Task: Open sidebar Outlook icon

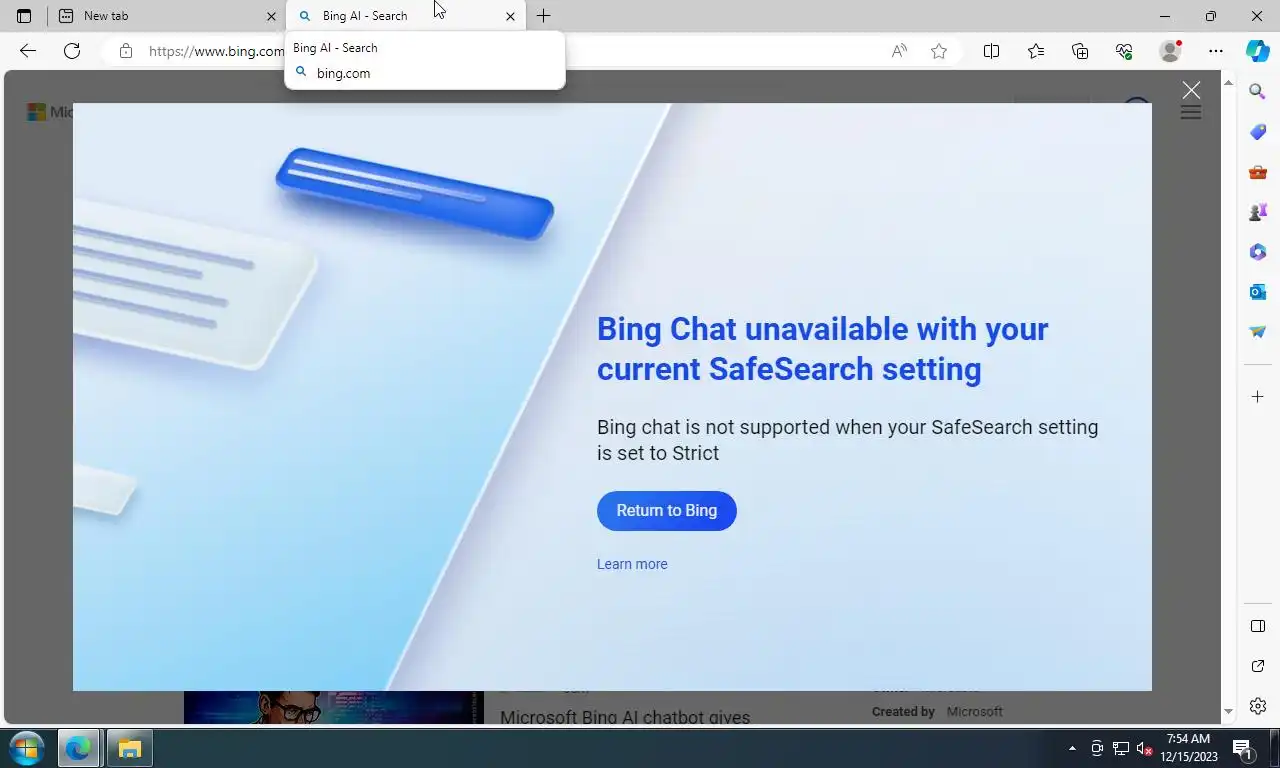Action: click(x=1258, y=292)
